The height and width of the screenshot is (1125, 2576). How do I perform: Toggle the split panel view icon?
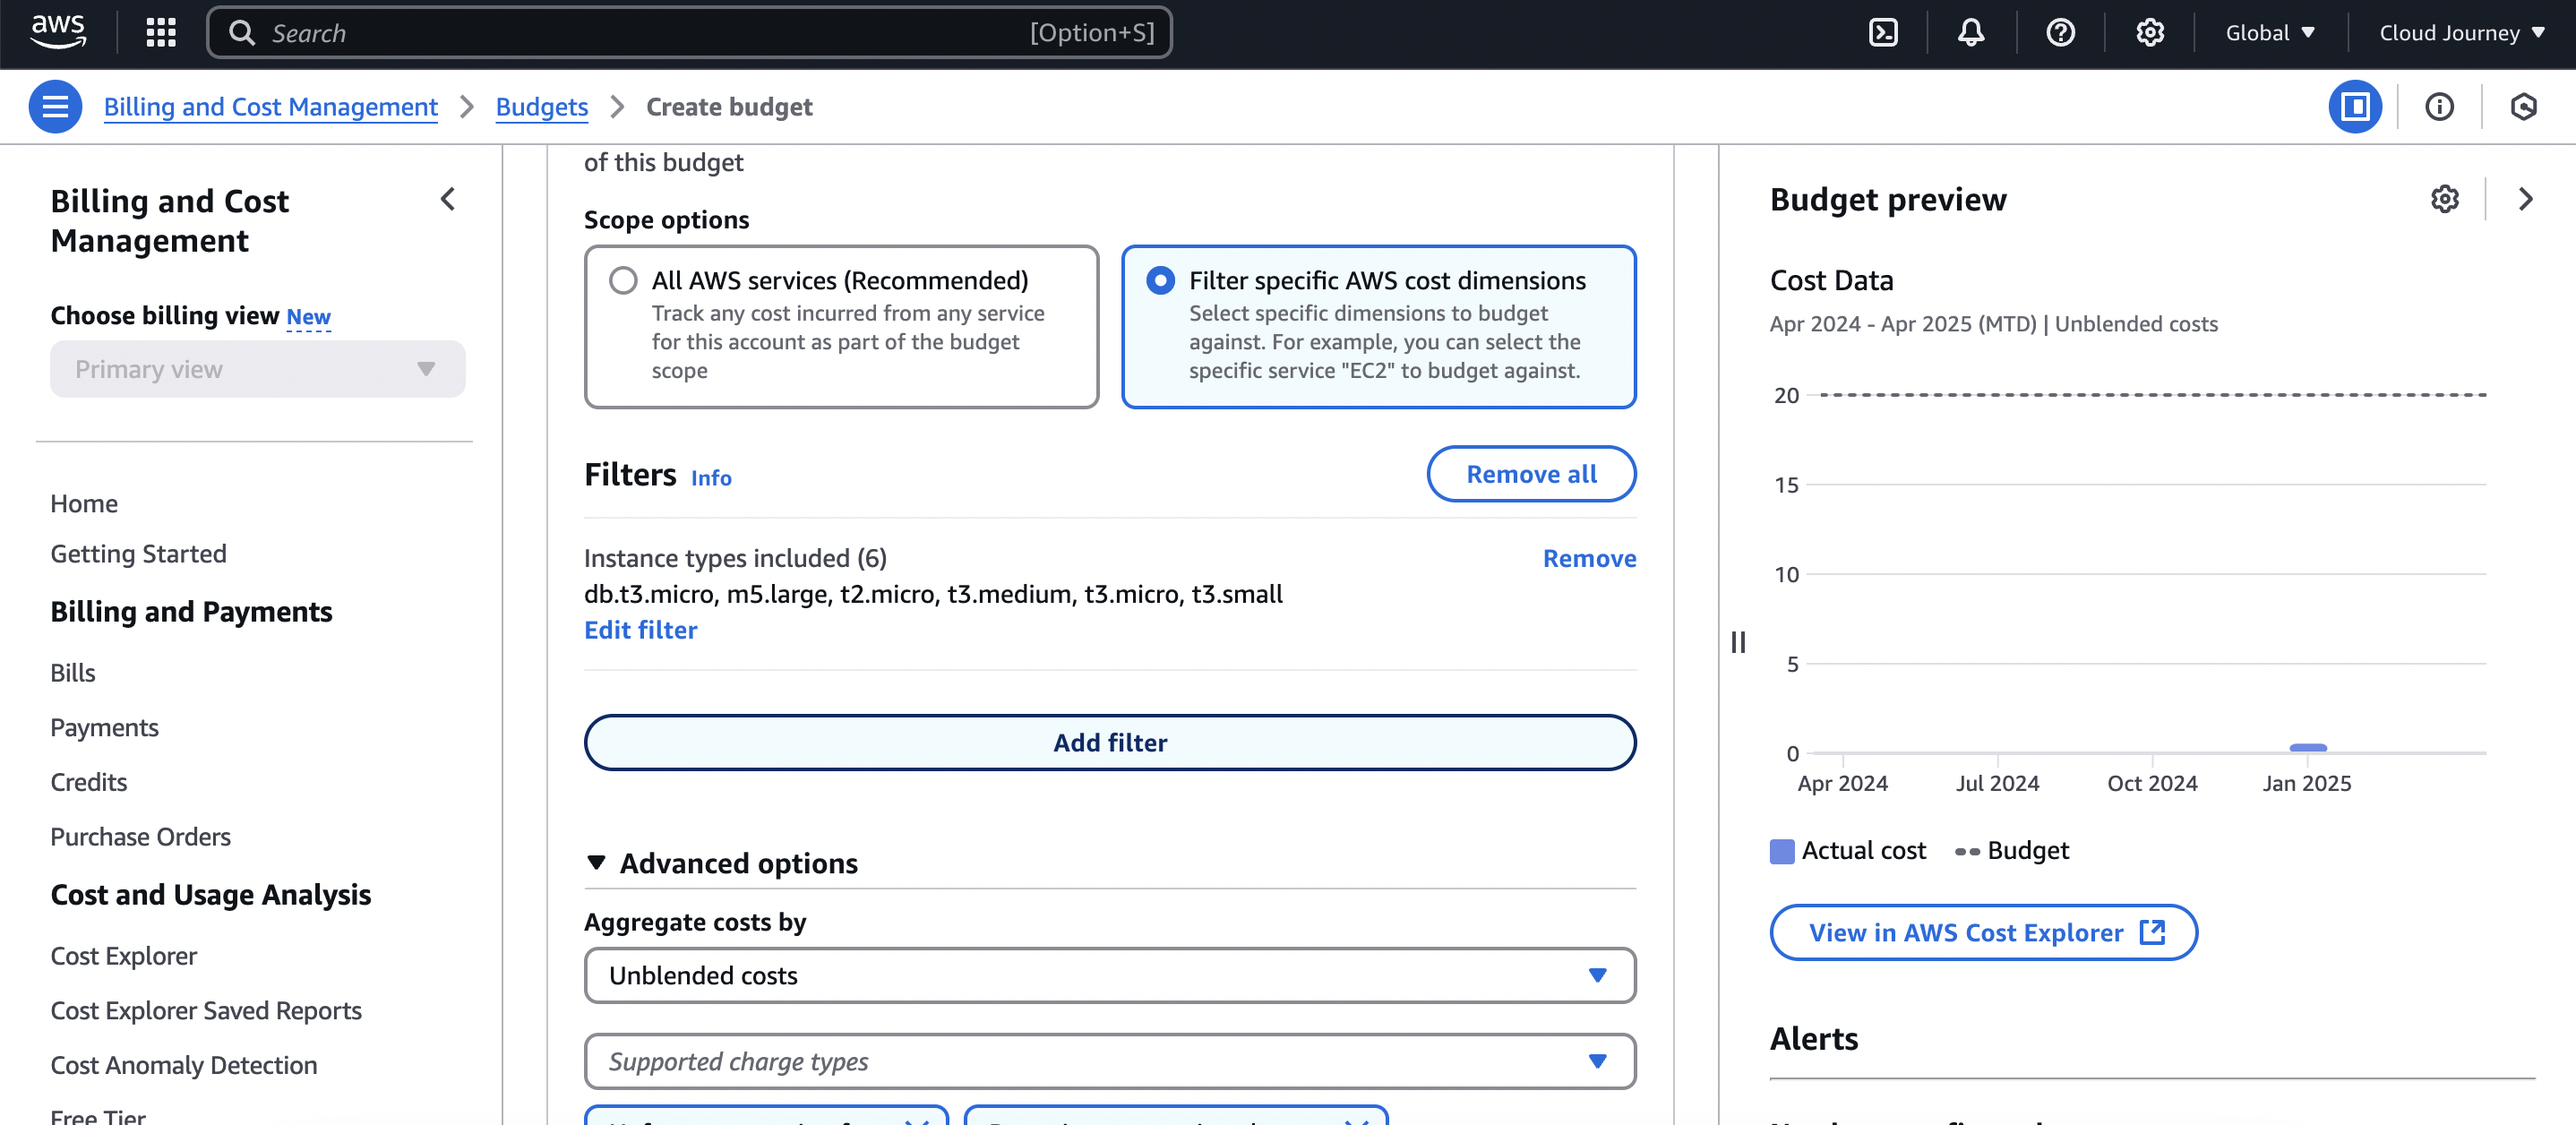point(2355,107)
